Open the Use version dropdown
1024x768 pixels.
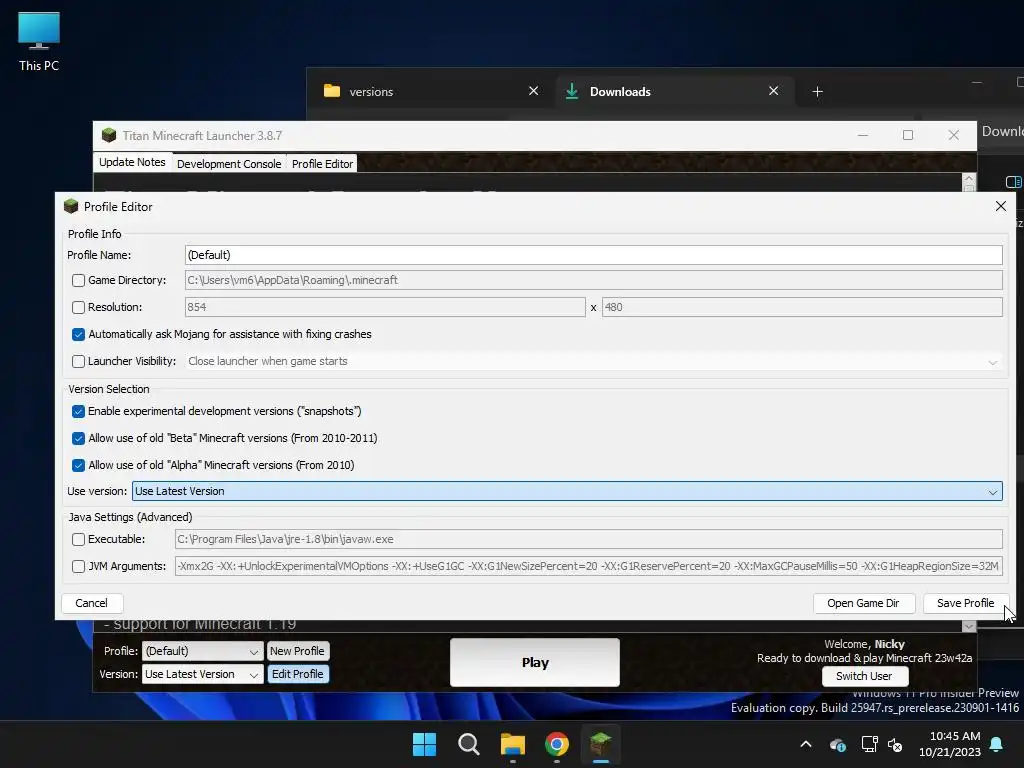click(x=567, y=491)
